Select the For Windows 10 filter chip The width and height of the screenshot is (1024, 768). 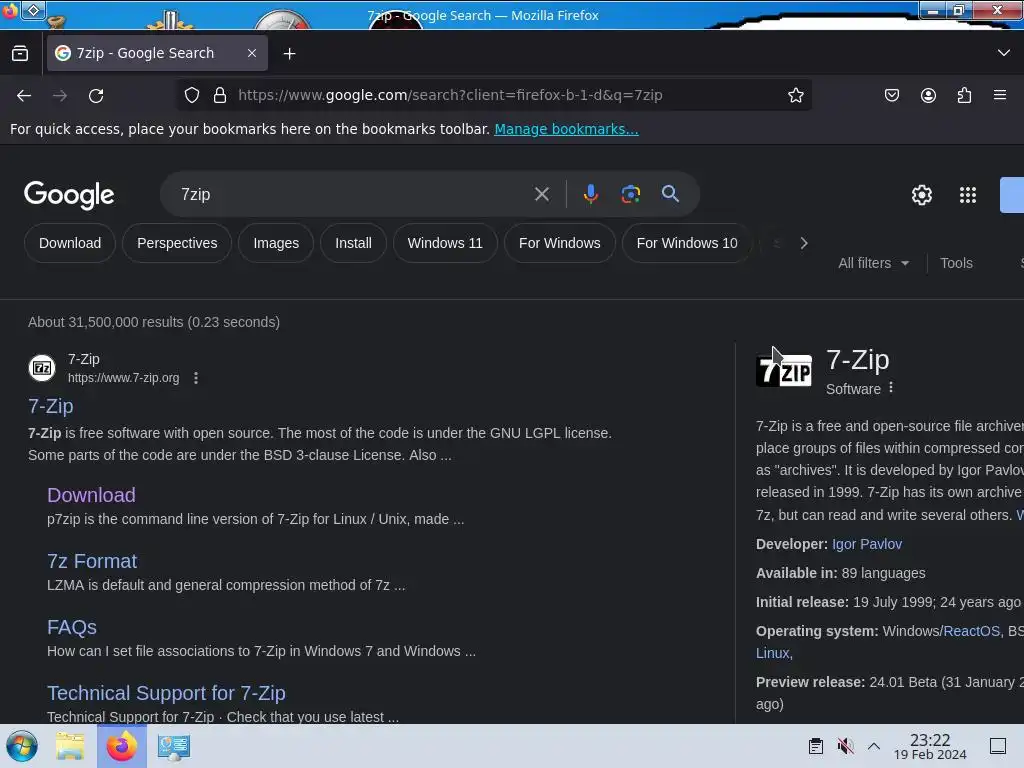(x=687, y=243)
